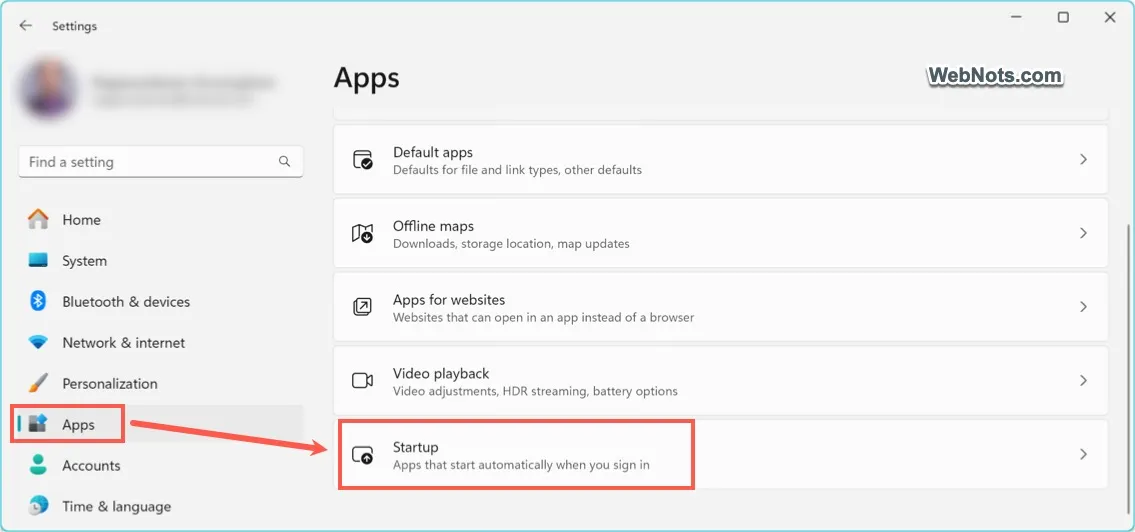The height and width of the screenshot is (532, 1135).
Task: Close the Settings window
Action: 1110,17
